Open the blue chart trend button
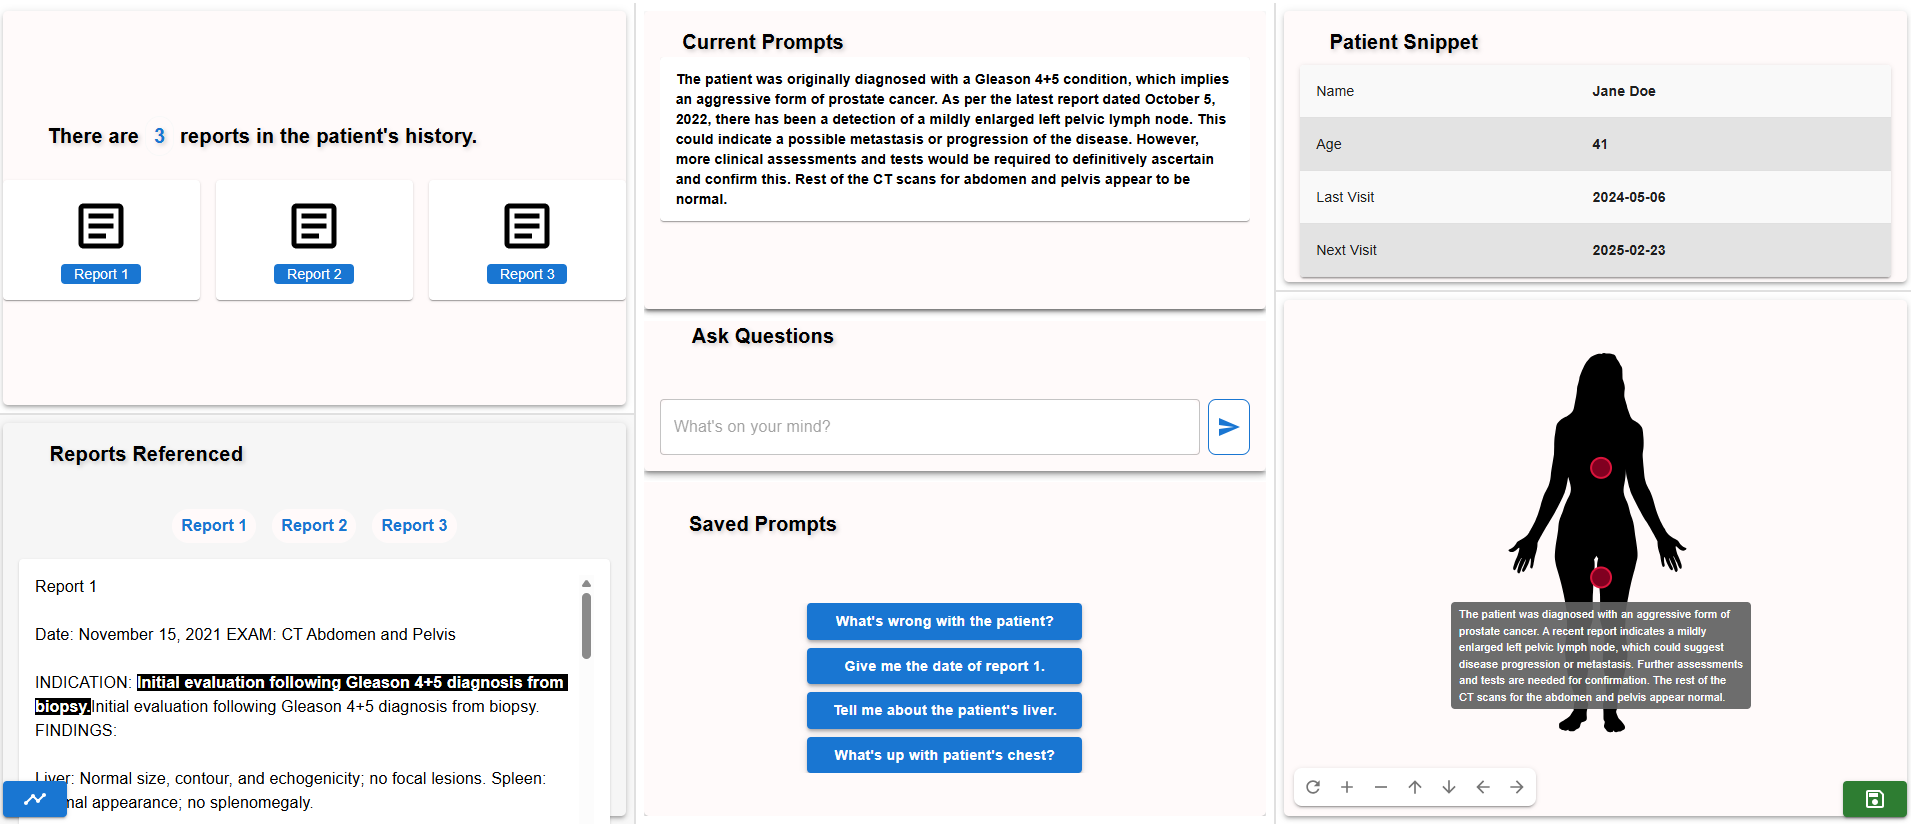 point(35,799)
